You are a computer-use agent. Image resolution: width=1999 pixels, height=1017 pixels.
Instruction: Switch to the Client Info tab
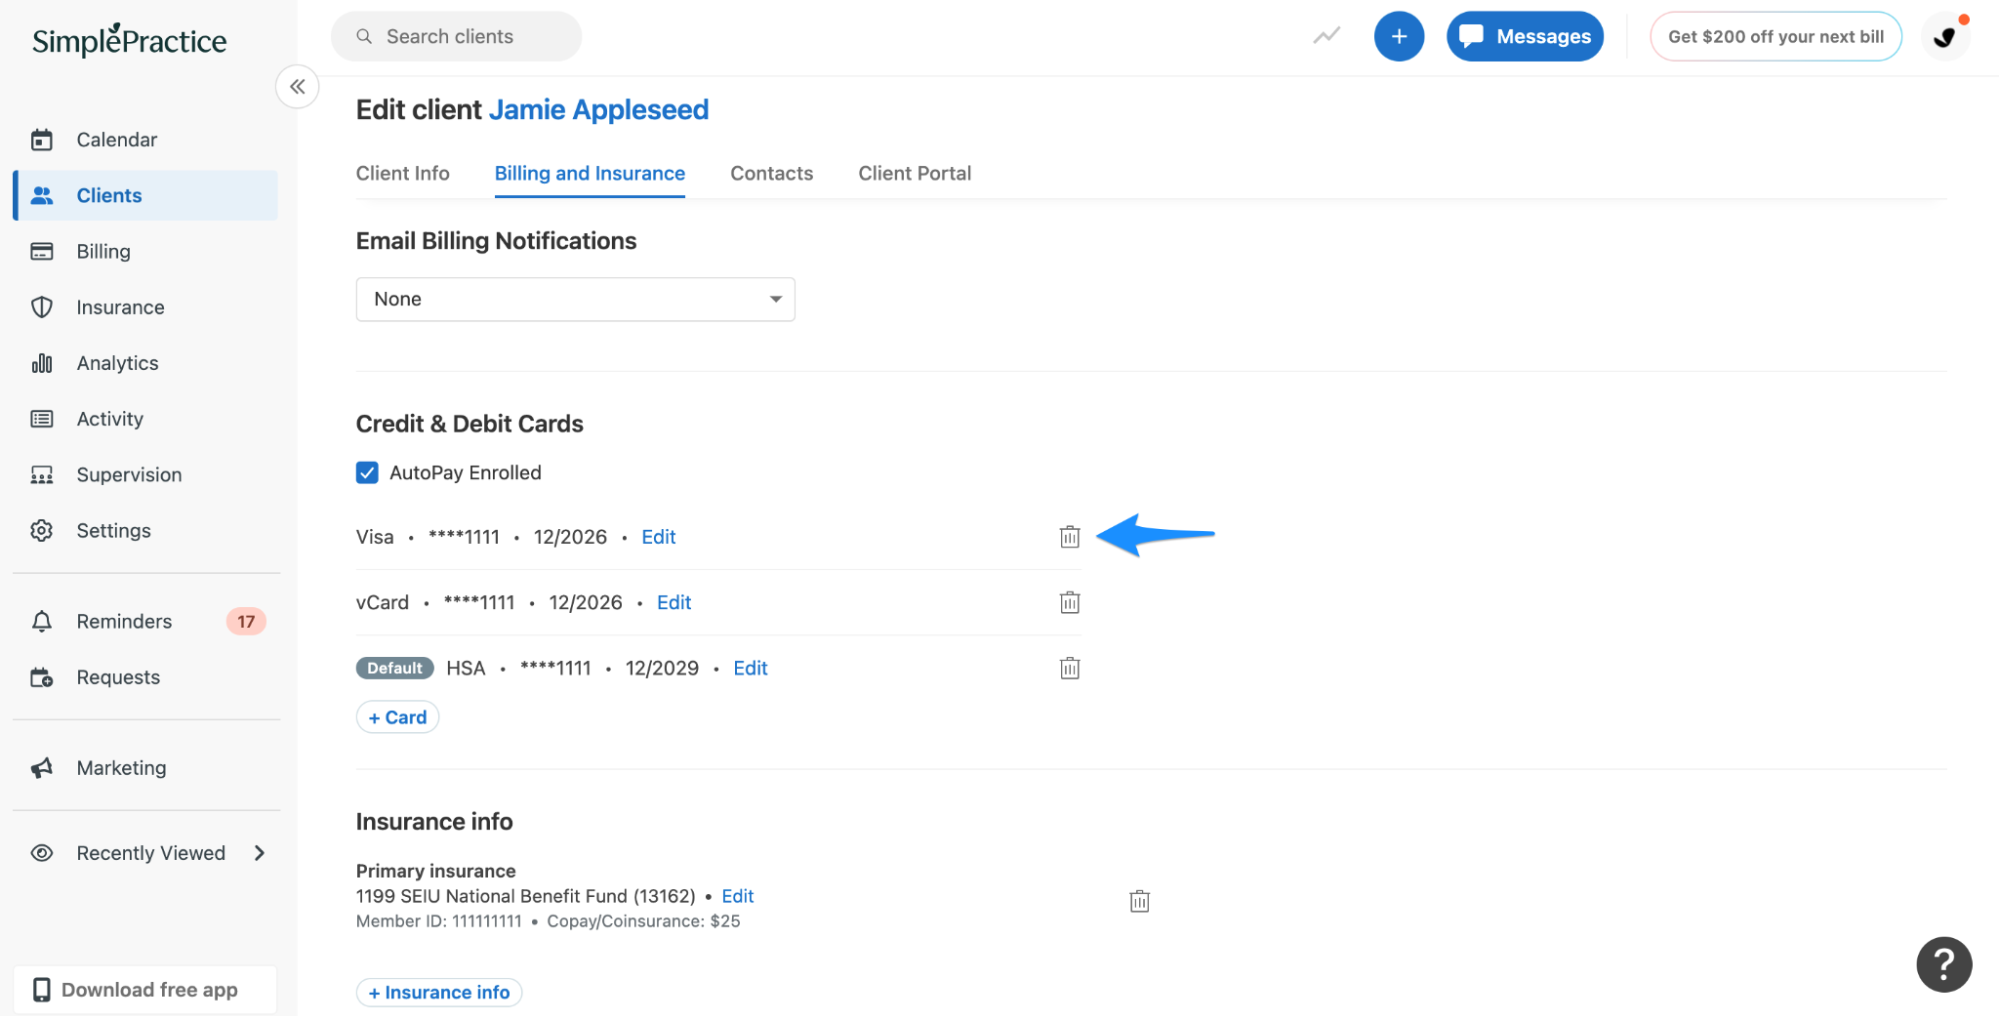pyautogui.click(x=402, y=174)
